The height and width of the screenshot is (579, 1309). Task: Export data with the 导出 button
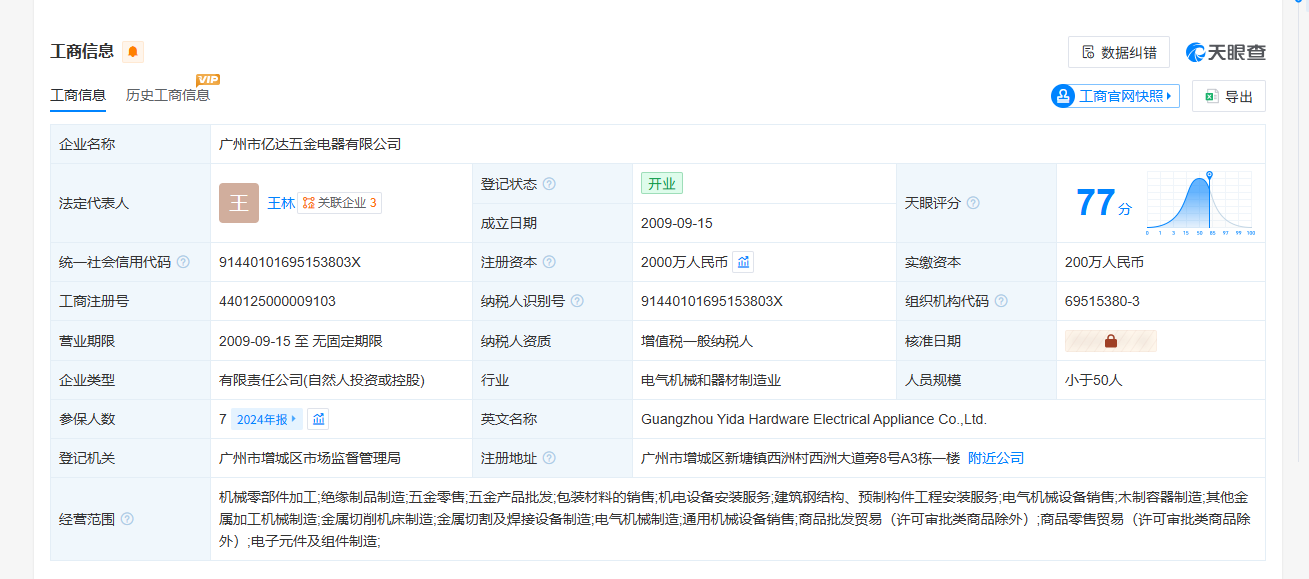(1228, 96)
